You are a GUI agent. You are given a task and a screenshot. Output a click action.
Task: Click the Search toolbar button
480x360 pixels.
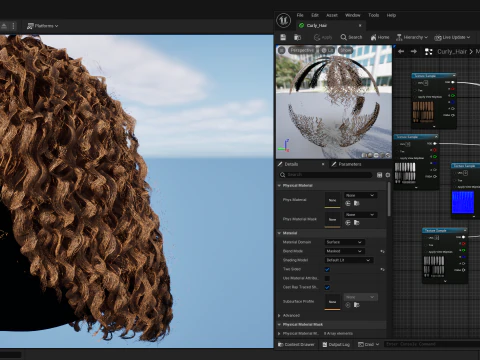coord(351,37)
